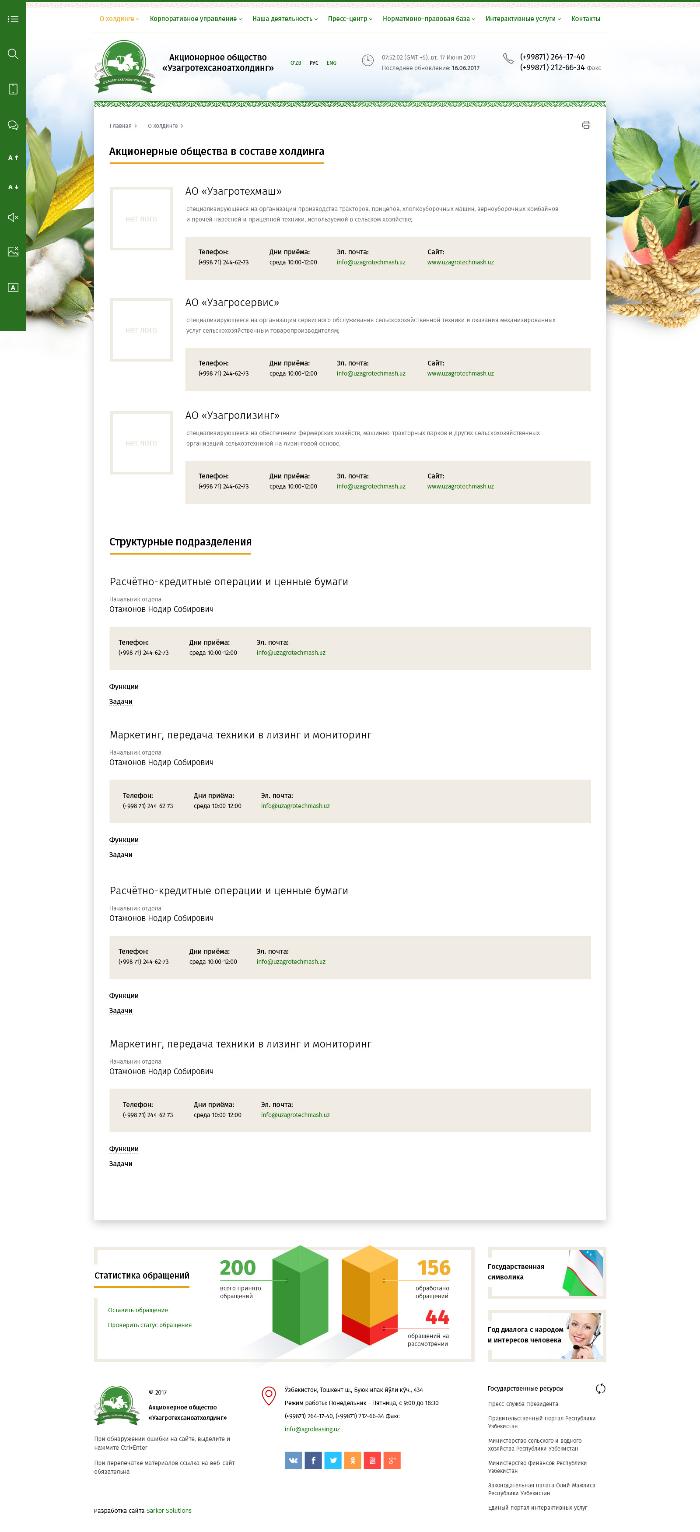Open the hamburger menu in green sidebar
Image resolution: width=700 pixels, height=1532 pixels.
click(x=13, y=19)
